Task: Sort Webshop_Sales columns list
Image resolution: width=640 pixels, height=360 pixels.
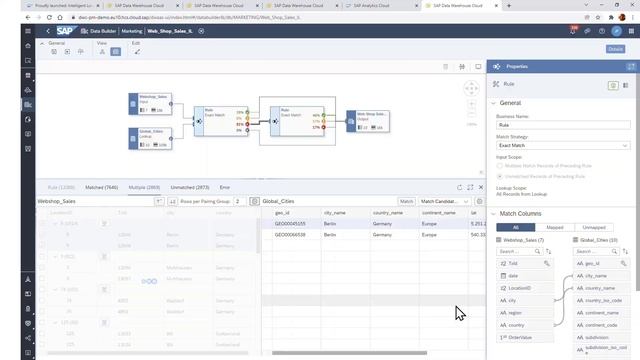Action: click(548, 251)
